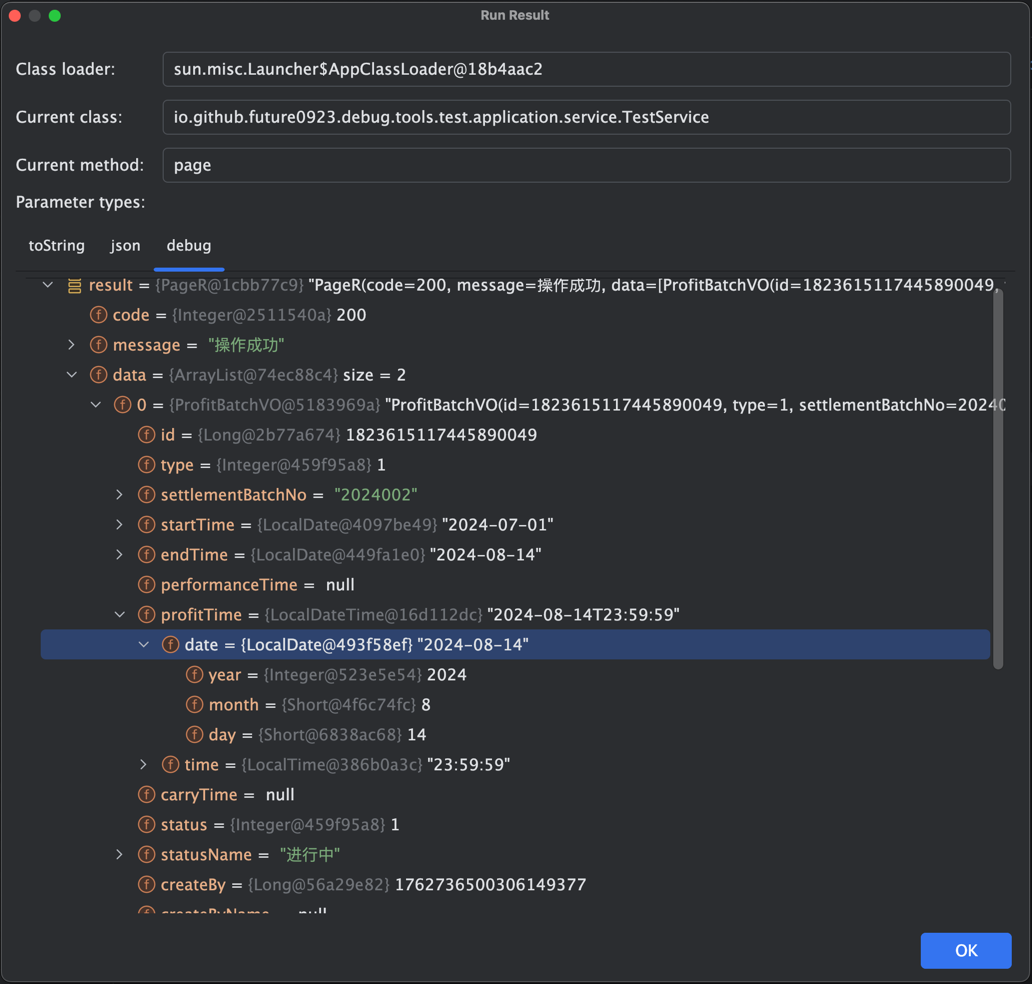
Task: Switch to the toString tab
Action: tap(57, 246)
